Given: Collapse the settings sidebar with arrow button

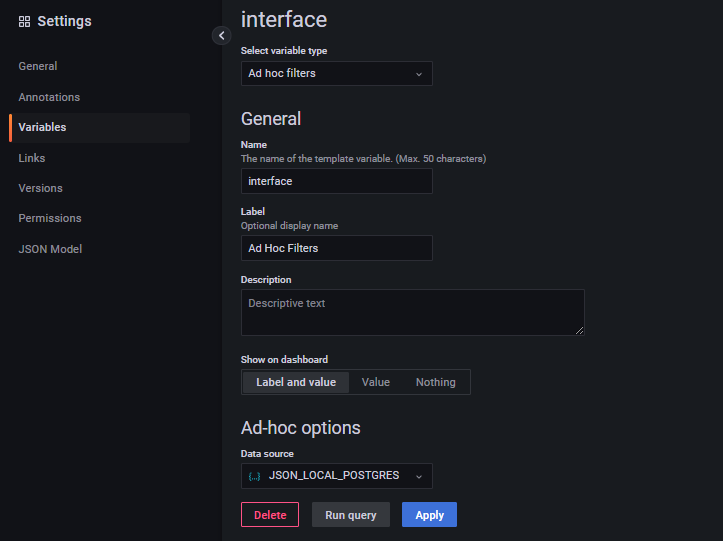Looking at the screenshot, I should click(x=221, y=35).
